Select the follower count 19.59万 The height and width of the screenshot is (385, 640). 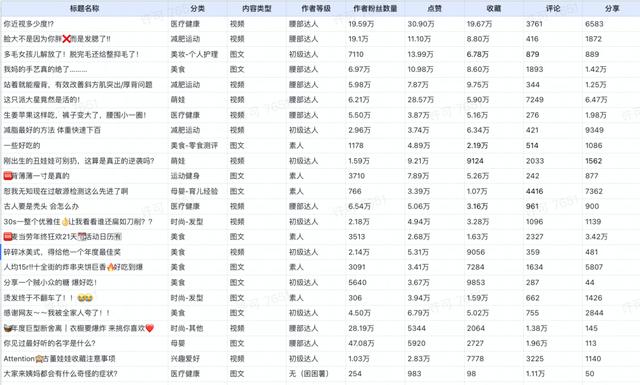[361, 24]
